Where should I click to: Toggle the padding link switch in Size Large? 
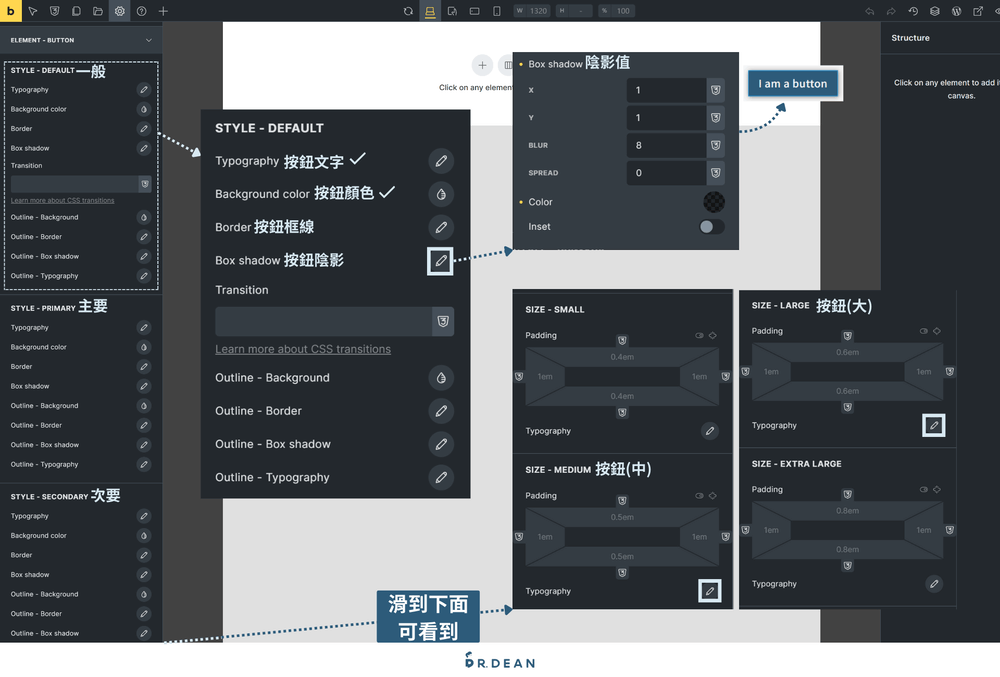[x=924, y=331]
